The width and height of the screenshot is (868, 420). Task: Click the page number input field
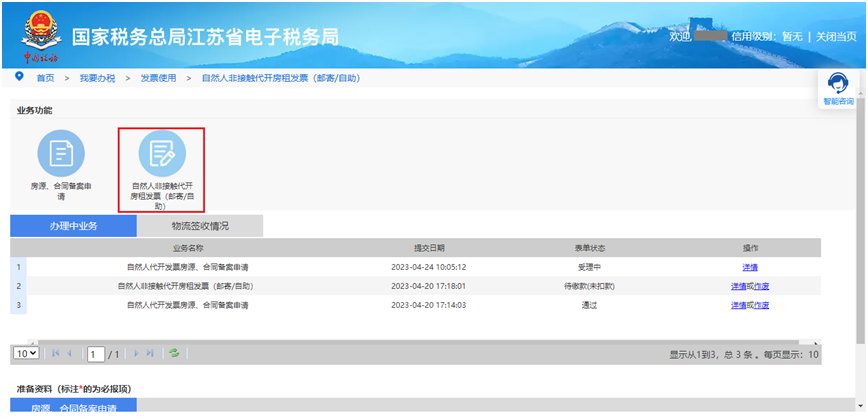(96, 354)
